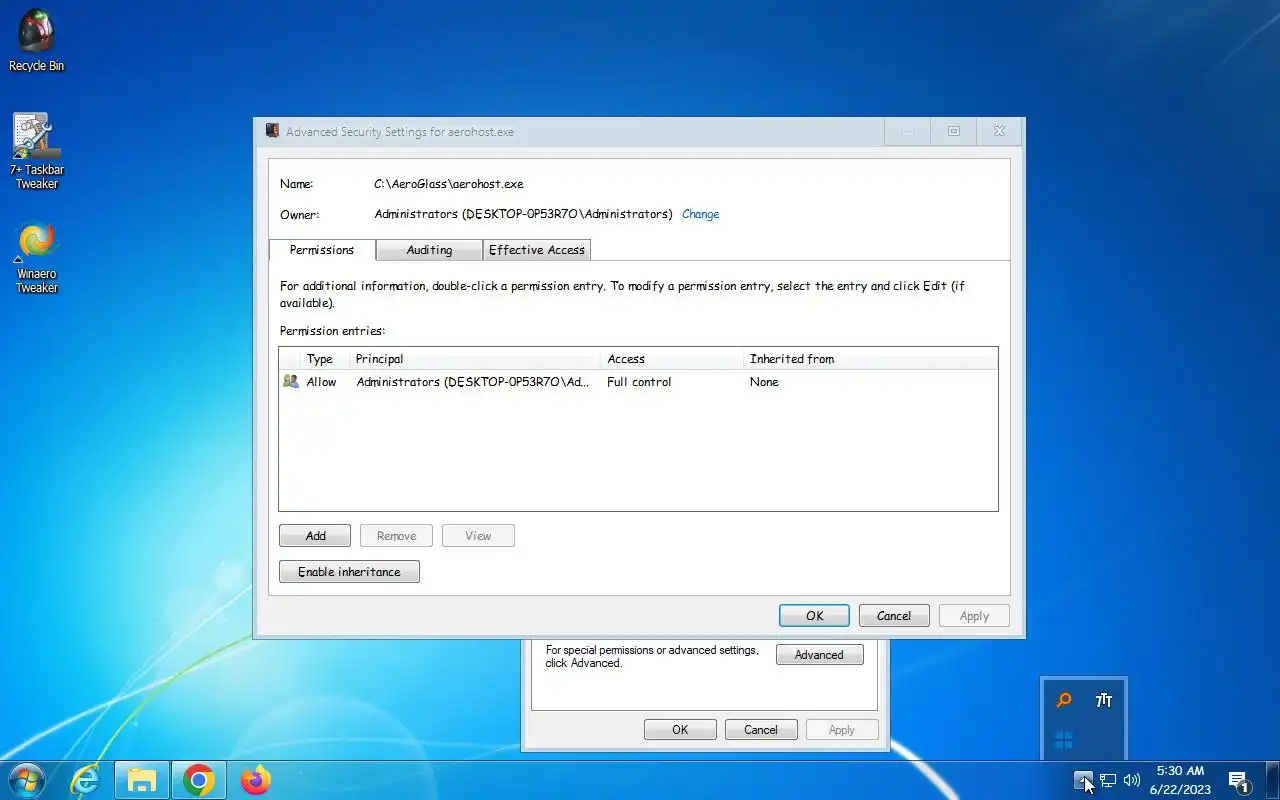
Task: Click the orange magnifier tray overflow icon
Action: click(x=1064, y=700)
